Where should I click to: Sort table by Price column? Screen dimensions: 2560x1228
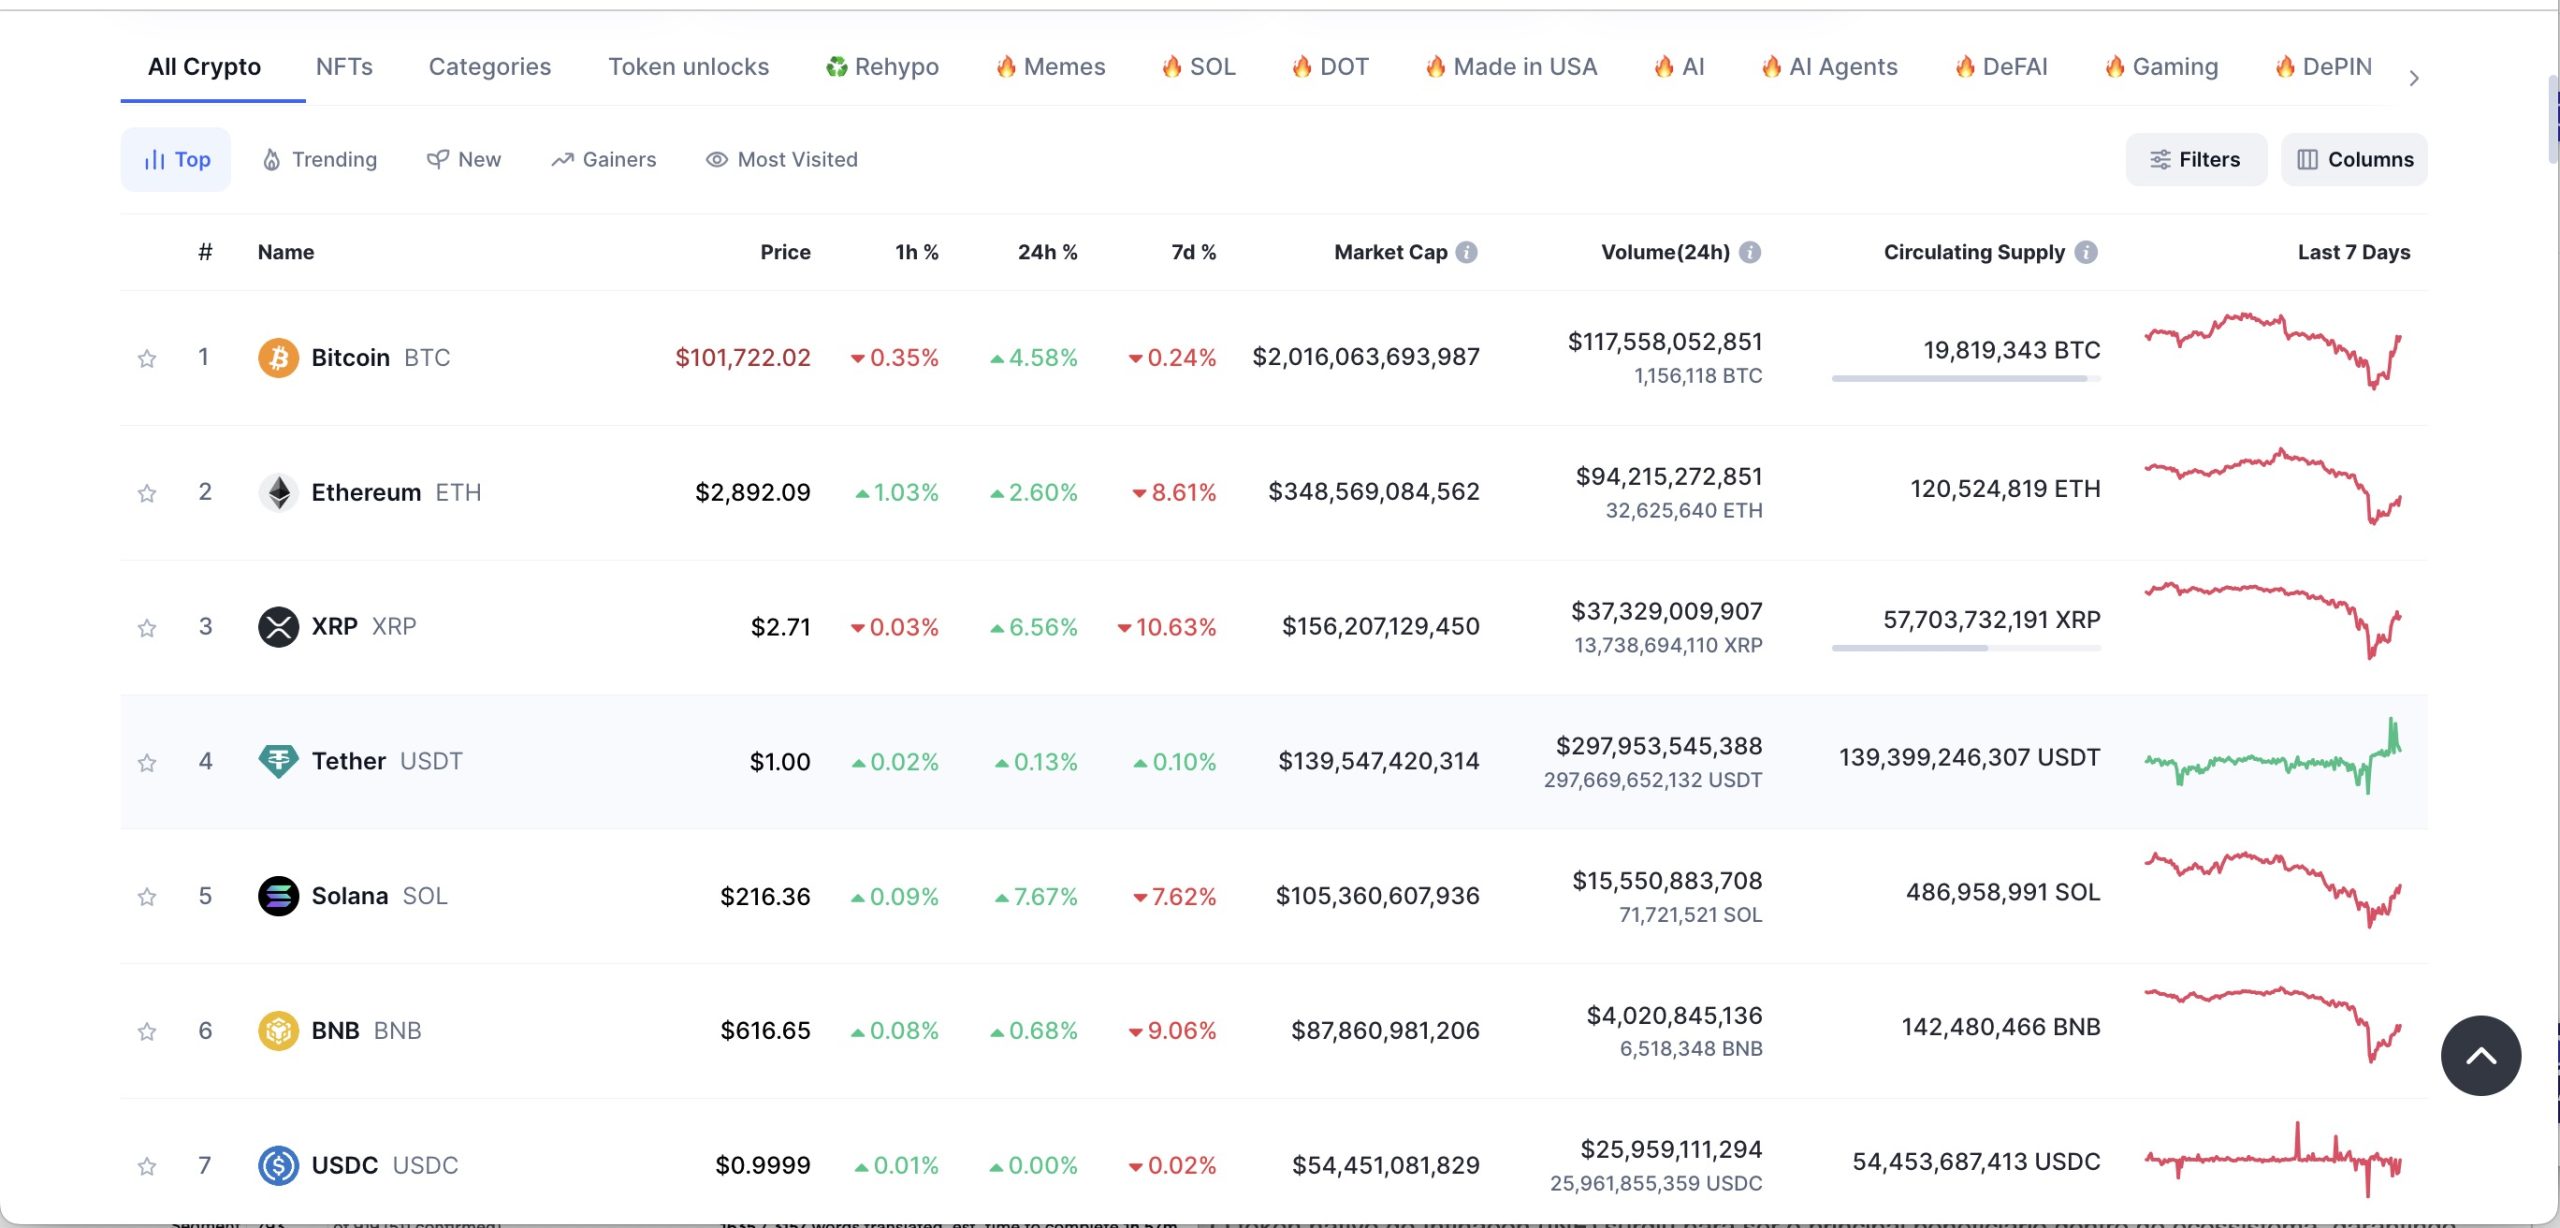[x=785, y=252]
